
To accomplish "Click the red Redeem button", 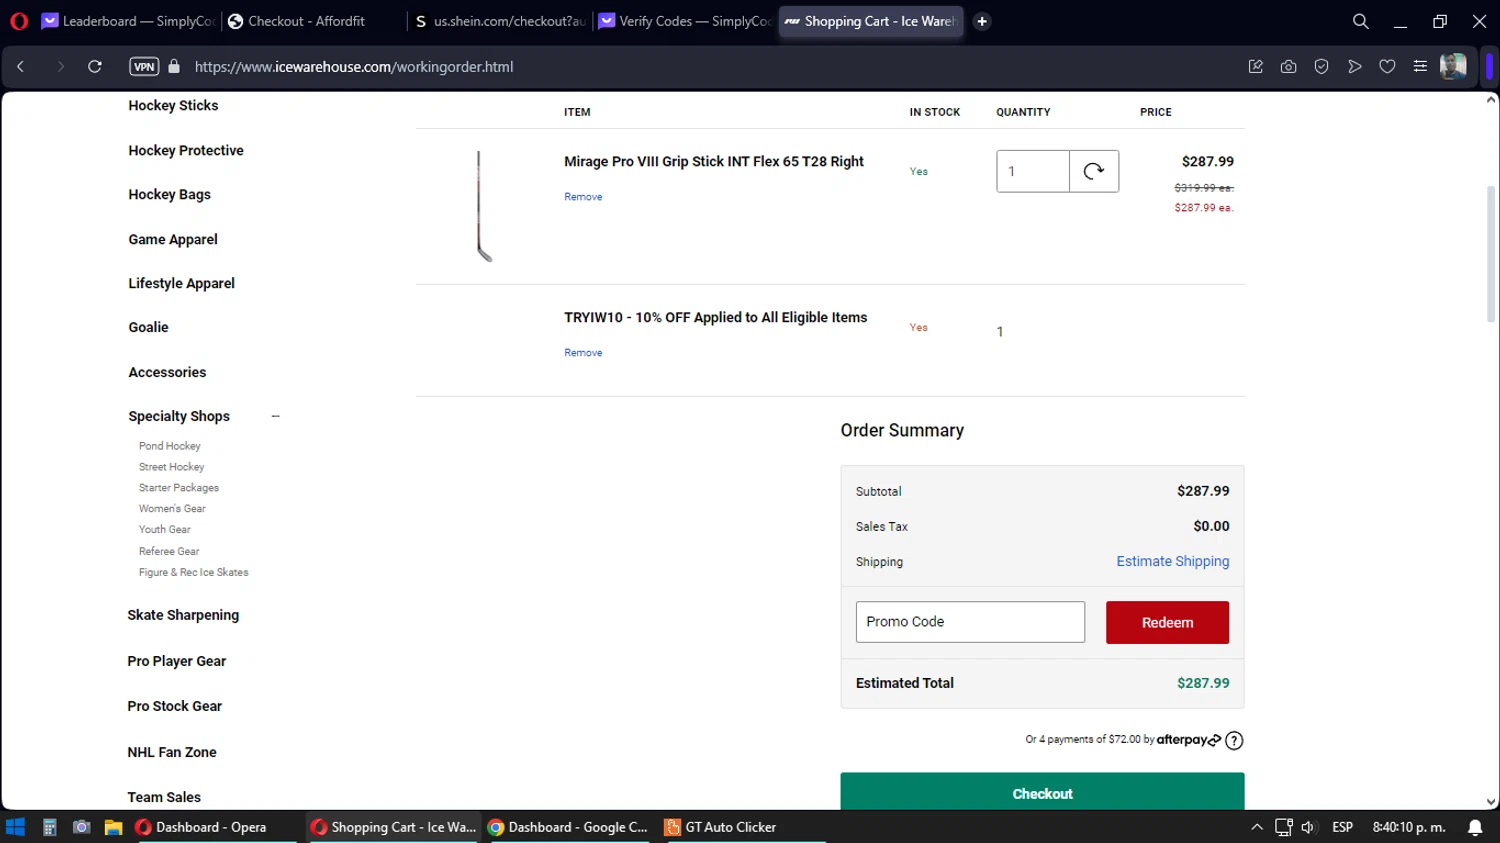I will pos(1167,623).
